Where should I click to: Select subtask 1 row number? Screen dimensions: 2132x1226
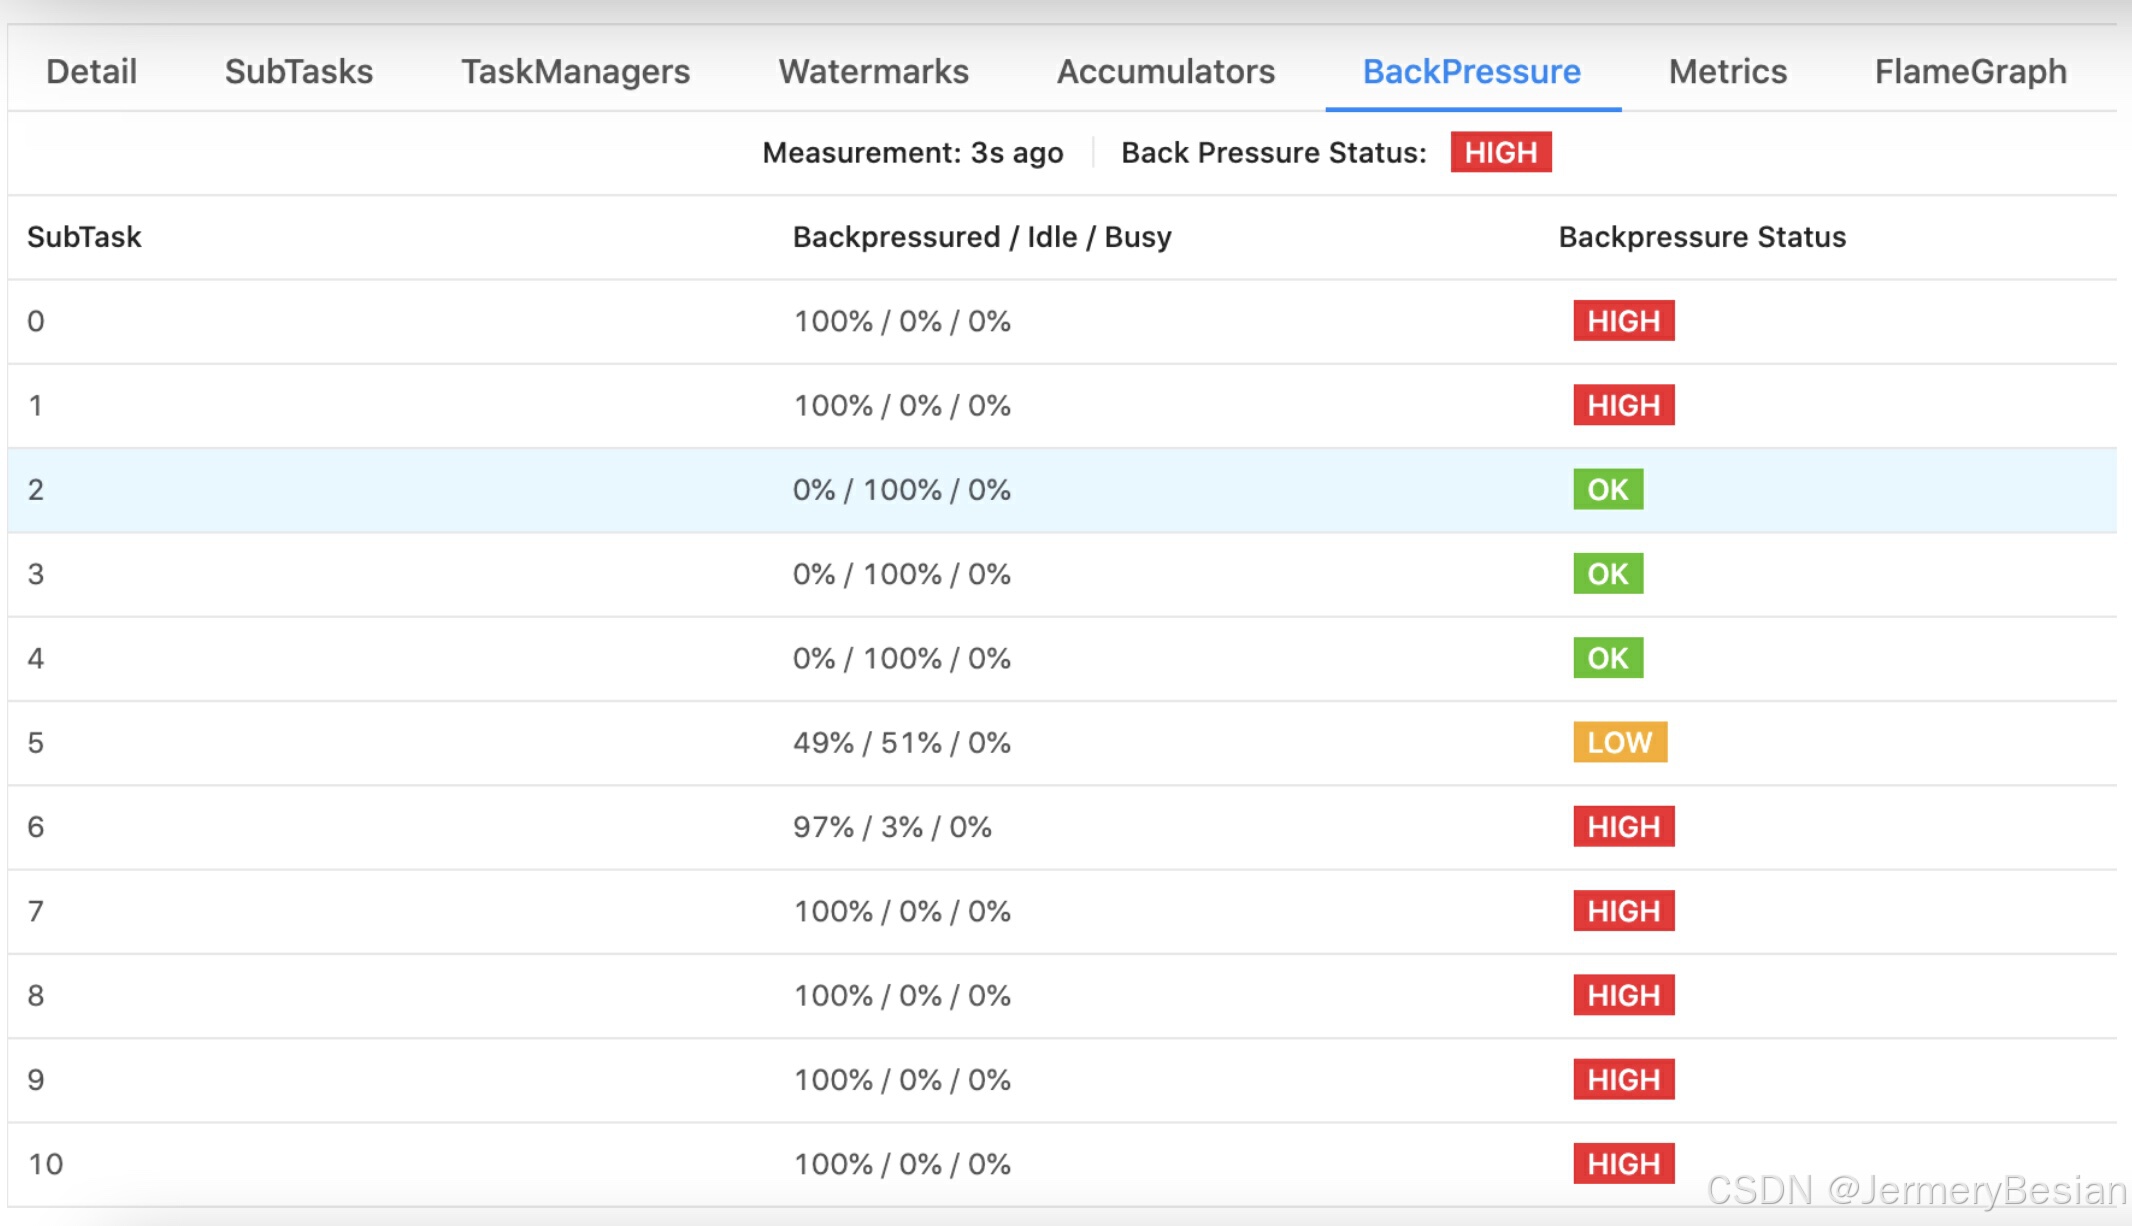tap(36, 405)
